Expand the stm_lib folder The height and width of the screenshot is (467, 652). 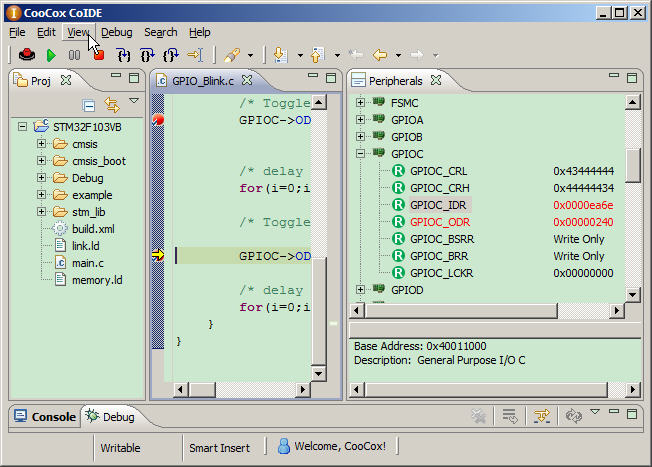tap(41, 212)
